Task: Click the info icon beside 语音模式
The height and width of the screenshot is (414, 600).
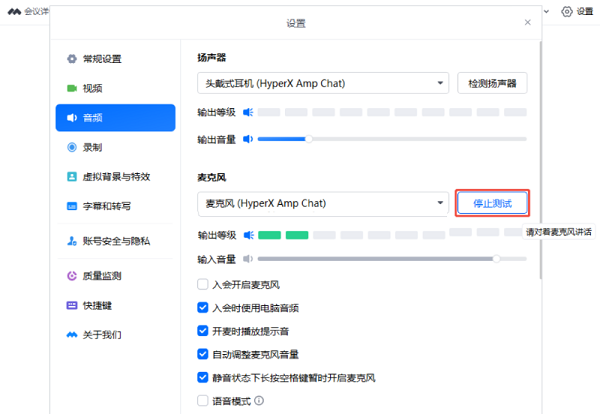Action: click(x=259, y=401)
